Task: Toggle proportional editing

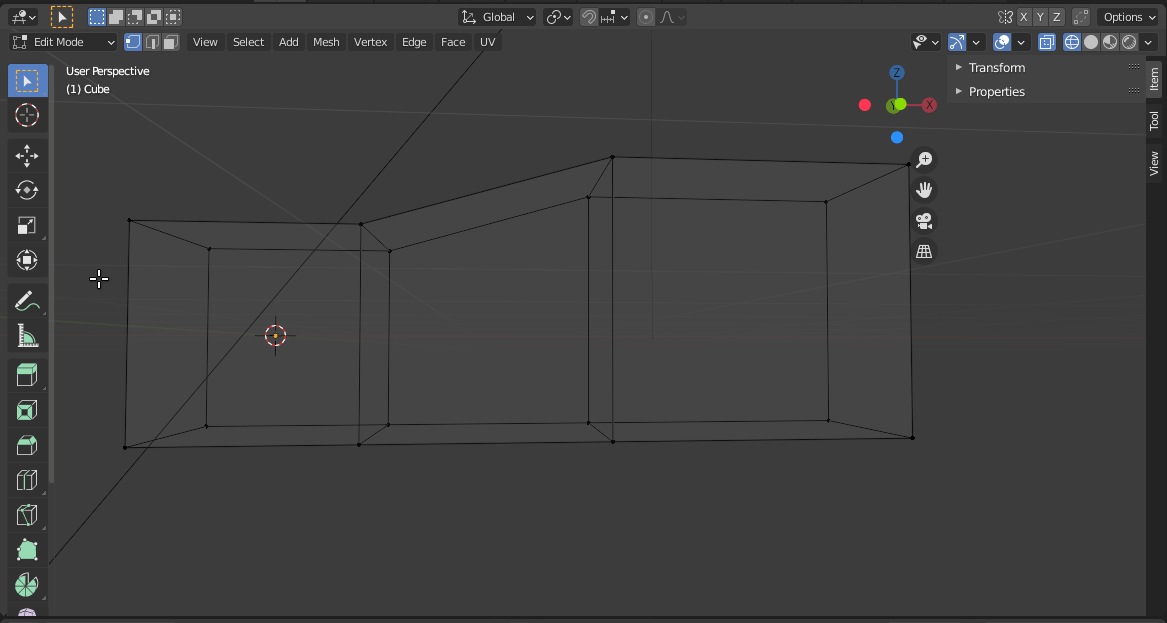Action: tap(646, 16)
